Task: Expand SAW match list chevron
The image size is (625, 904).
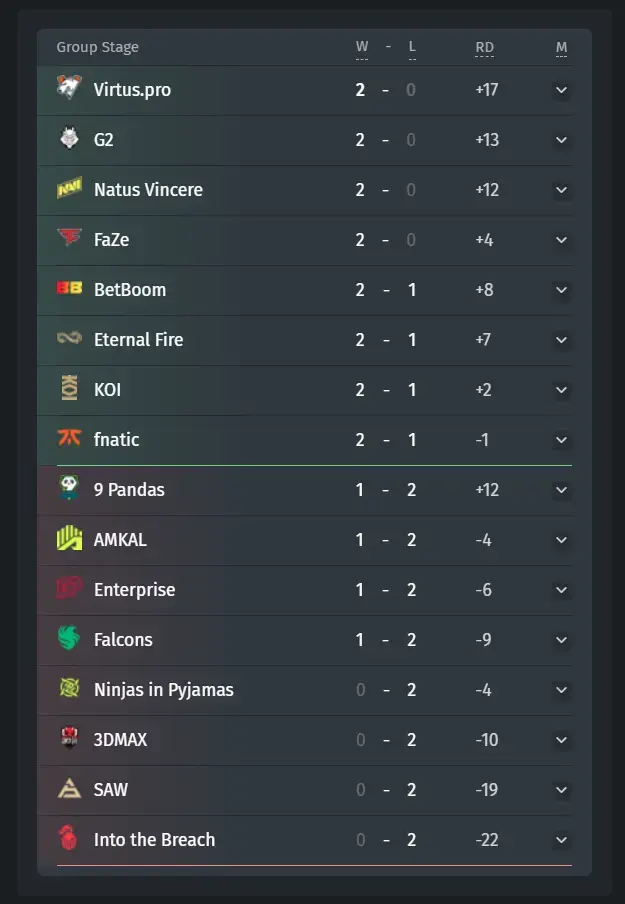Action: pyautogui.click(x=562, y=790)
